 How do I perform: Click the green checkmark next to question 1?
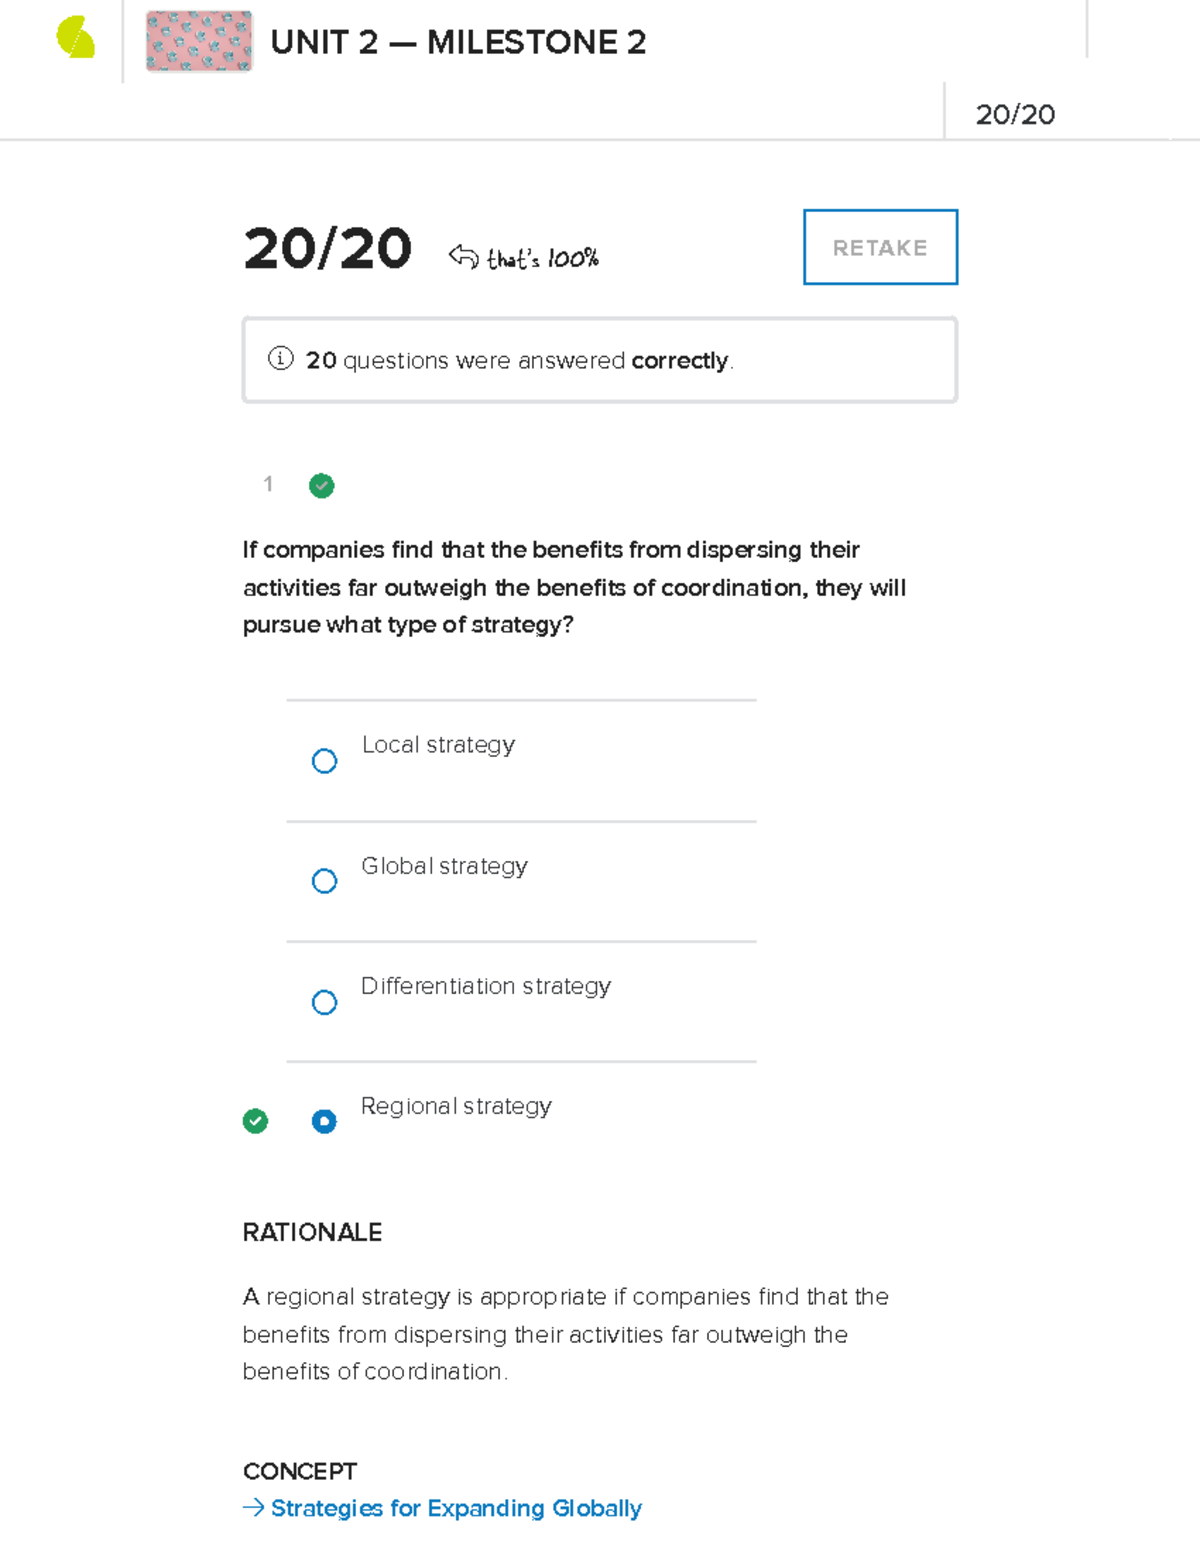[x=321, y=486]
